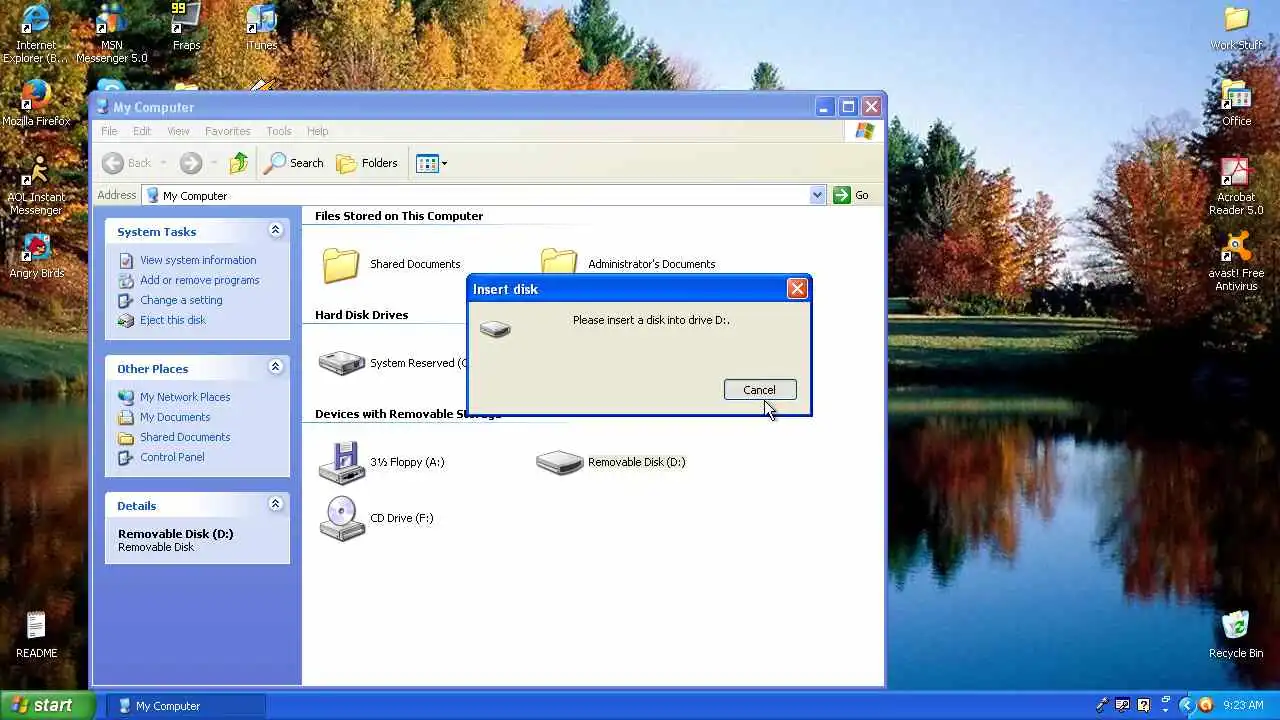Click View system information
This screenshot has width=1280, height=720.
(198, 260)
